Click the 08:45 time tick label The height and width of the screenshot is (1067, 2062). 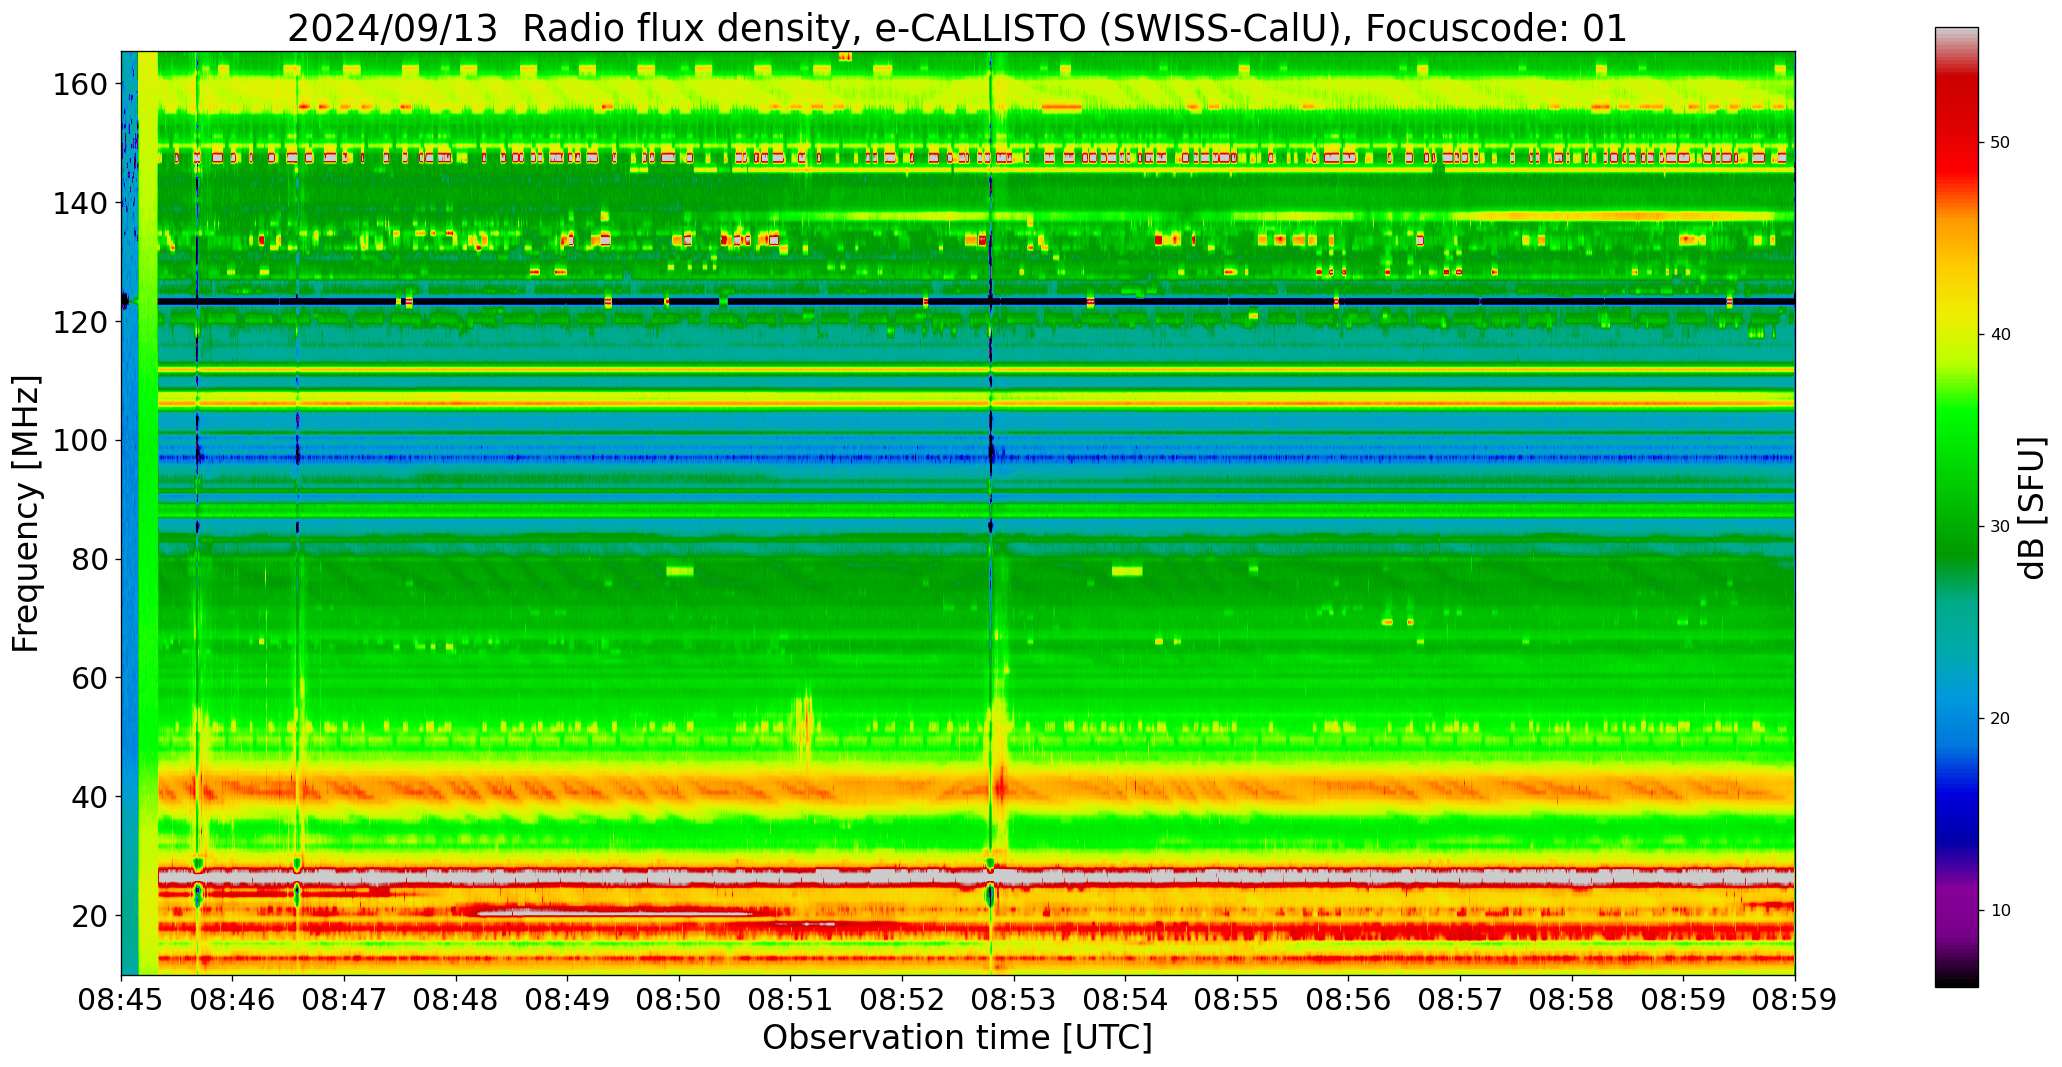pos(122,1000)
